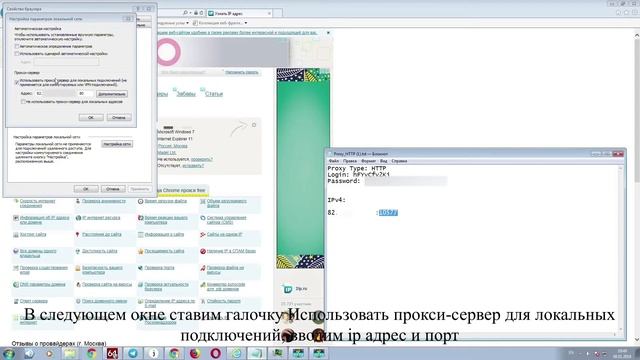Click Напомнить пароль link
This screenshot has width=640, height=360.
(x=242, y=72)
